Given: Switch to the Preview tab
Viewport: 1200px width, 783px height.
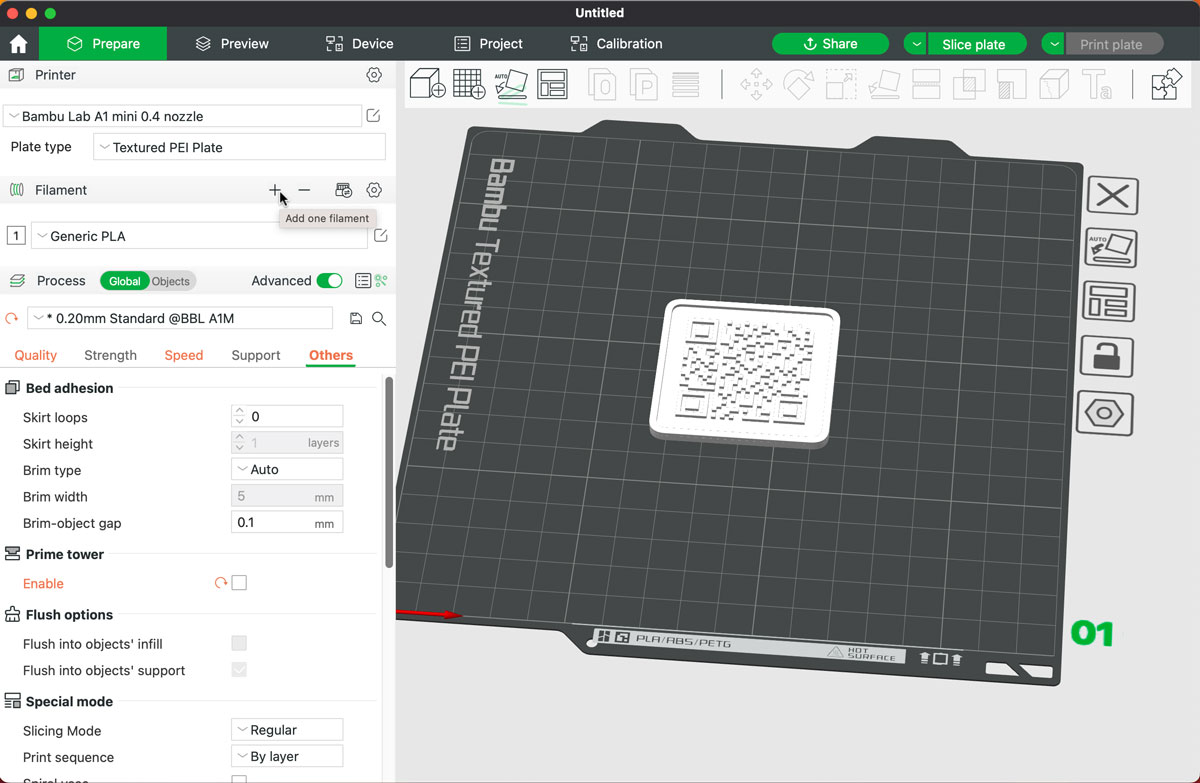Looking at the screenshot, I should 231,43.
